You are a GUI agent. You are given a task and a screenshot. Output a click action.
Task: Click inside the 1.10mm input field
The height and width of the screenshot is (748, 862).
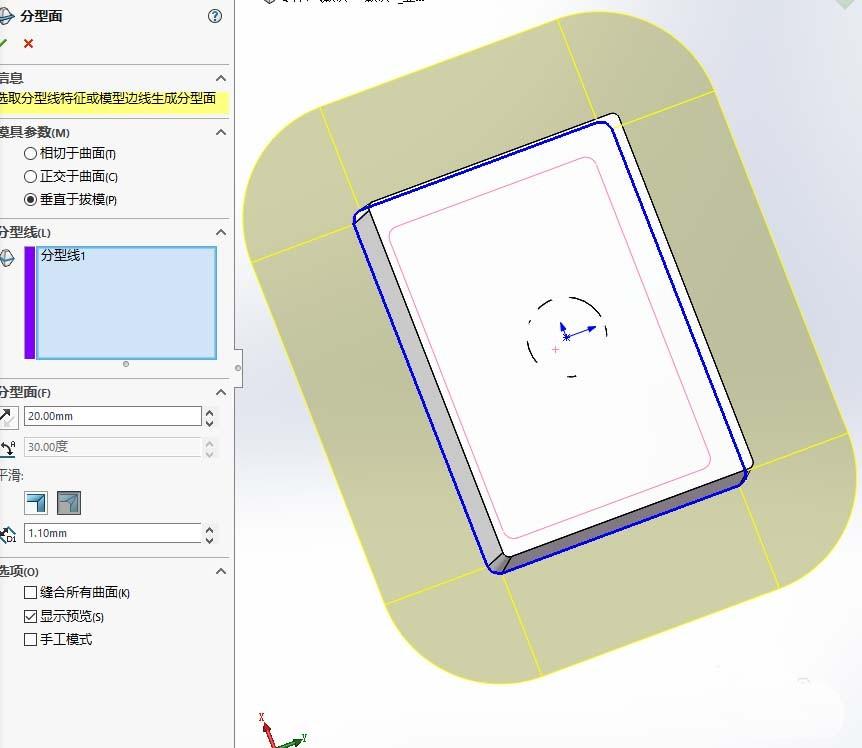coord(115,533)
